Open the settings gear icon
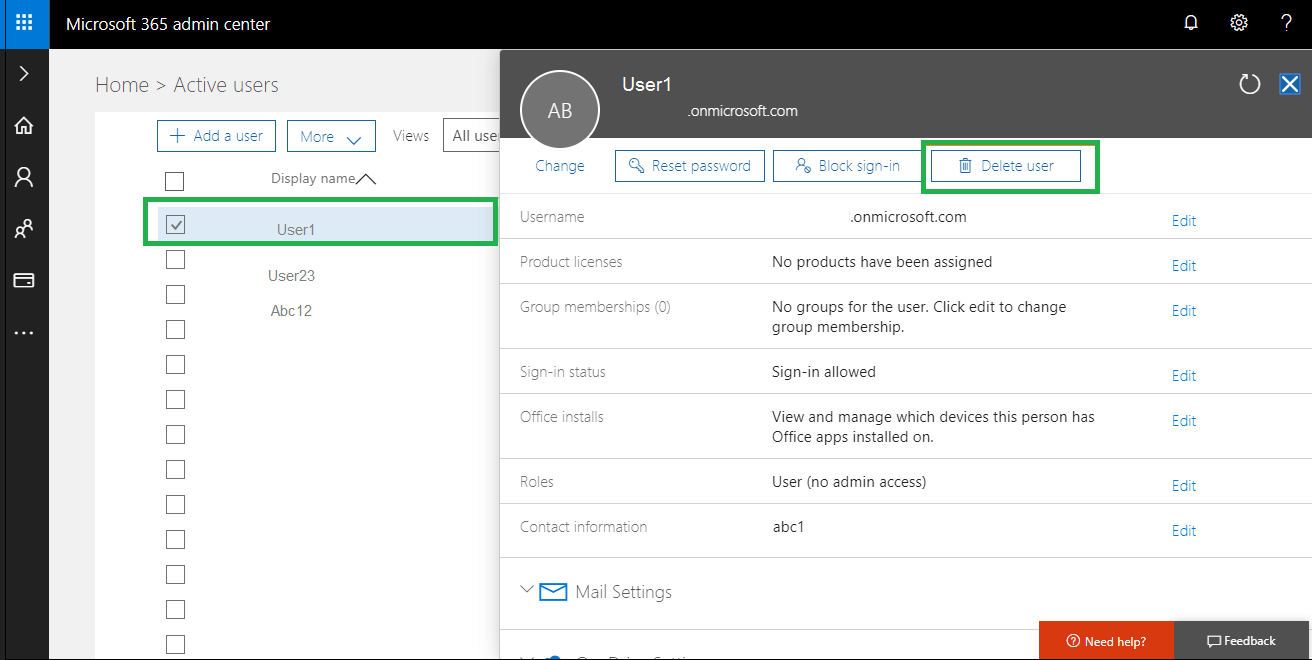 pyautogui.click(x=1239, y=23)
